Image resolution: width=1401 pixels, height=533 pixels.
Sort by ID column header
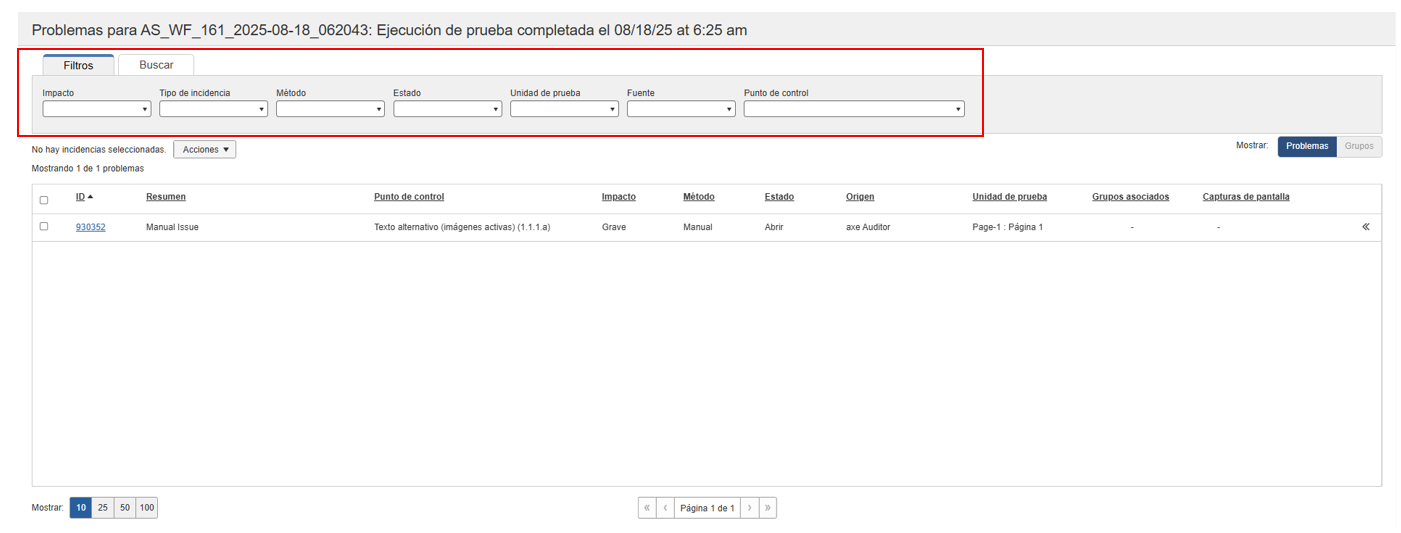[80, 197]
